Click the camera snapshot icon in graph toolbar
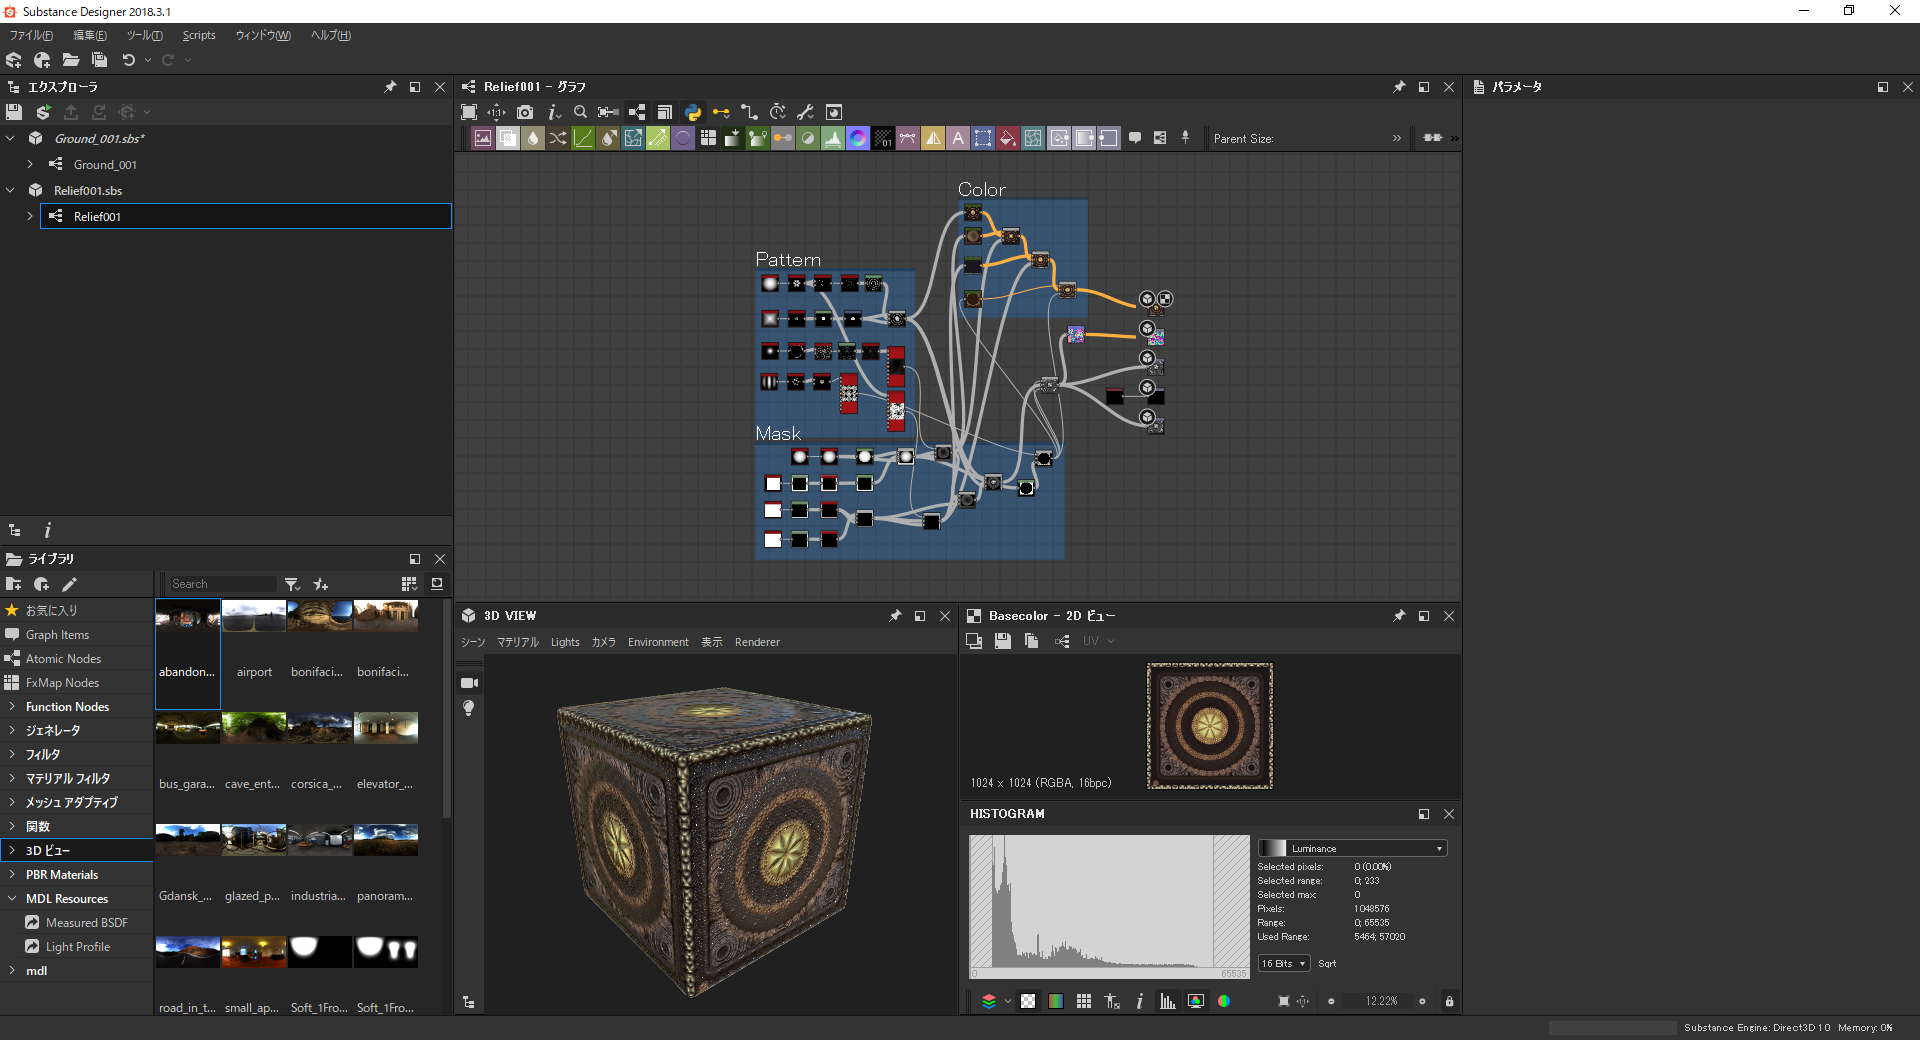The image size is (1920, 1040). tap(525, 112)
